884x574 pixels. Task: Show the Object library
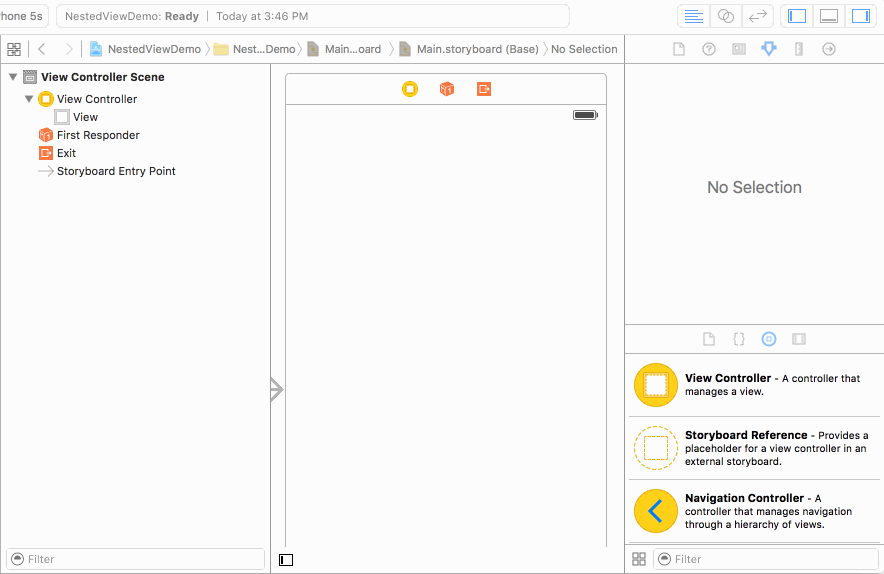click(x=769, y=339)
